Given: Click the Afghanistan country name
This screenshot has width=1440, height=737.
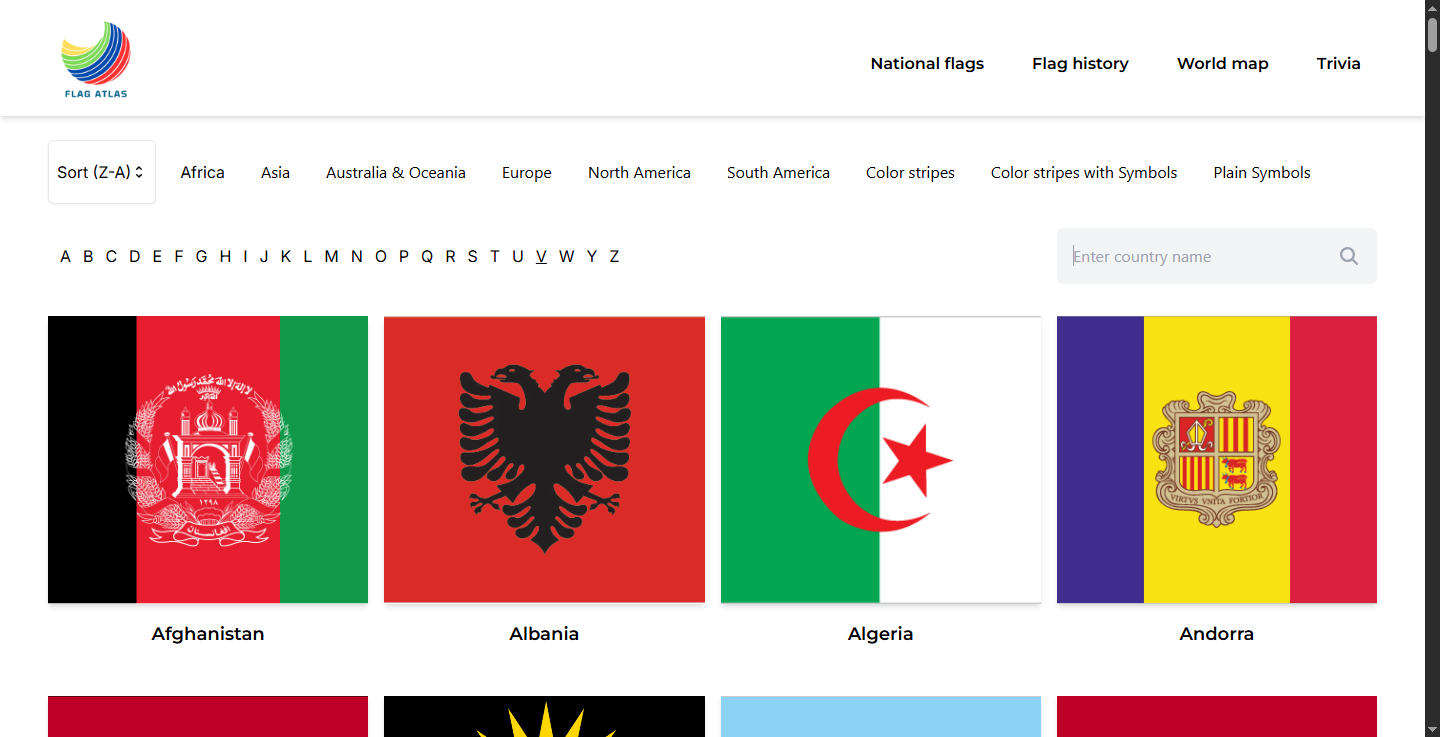Looking at the screenshot, I should [208, 633].
